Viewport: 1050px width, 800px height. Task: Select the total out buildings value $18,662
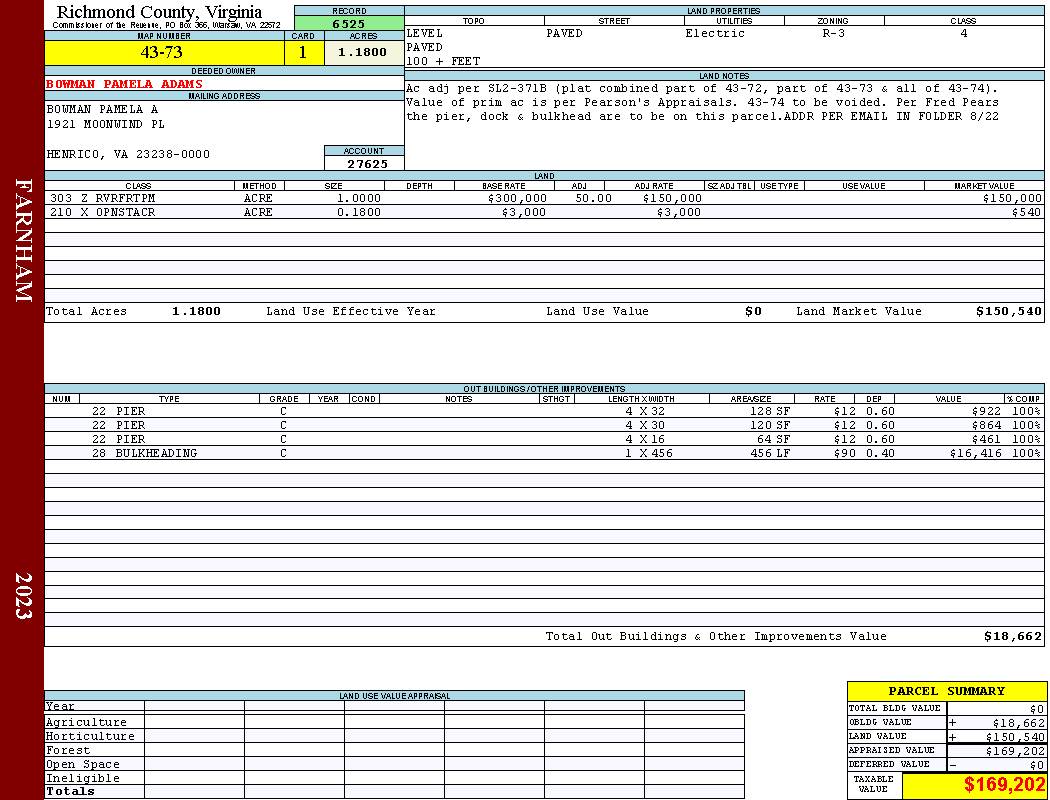tap(1012, 636)
